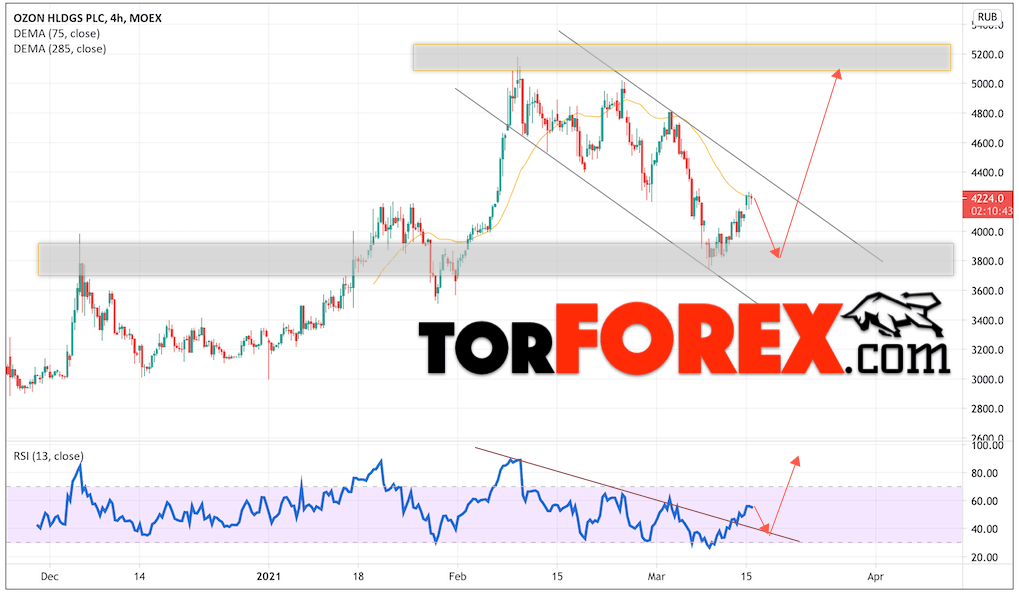The image size is (1019, 595).
Task: Click the 4400.0 price axis label
Action: pyautogui.click(x=987, y=173)
